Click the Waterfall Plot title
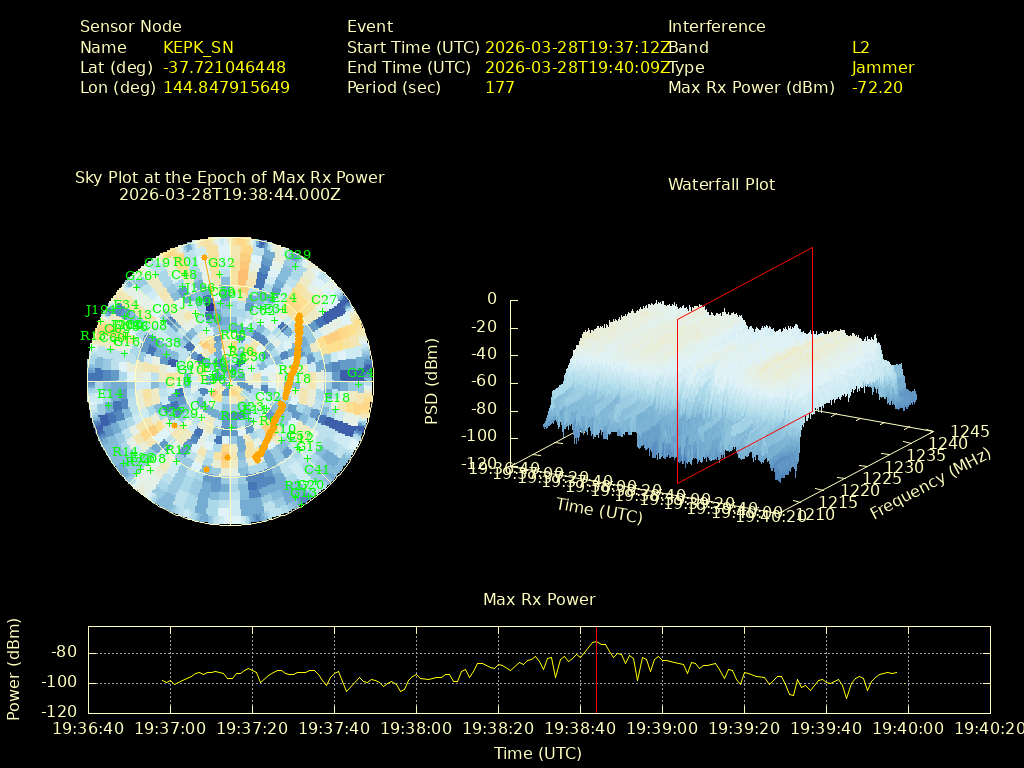1024x768 pixels. coord(721,185)
